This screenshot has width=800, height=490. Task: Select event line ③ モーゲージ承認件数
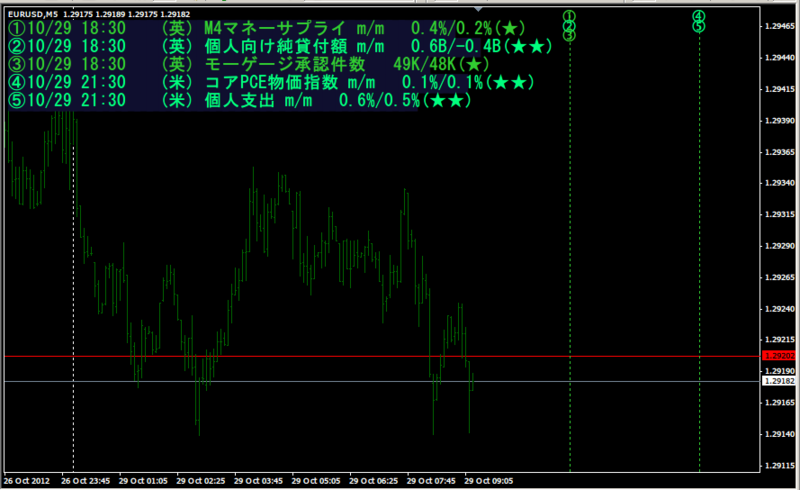click(x=249, y=64)
